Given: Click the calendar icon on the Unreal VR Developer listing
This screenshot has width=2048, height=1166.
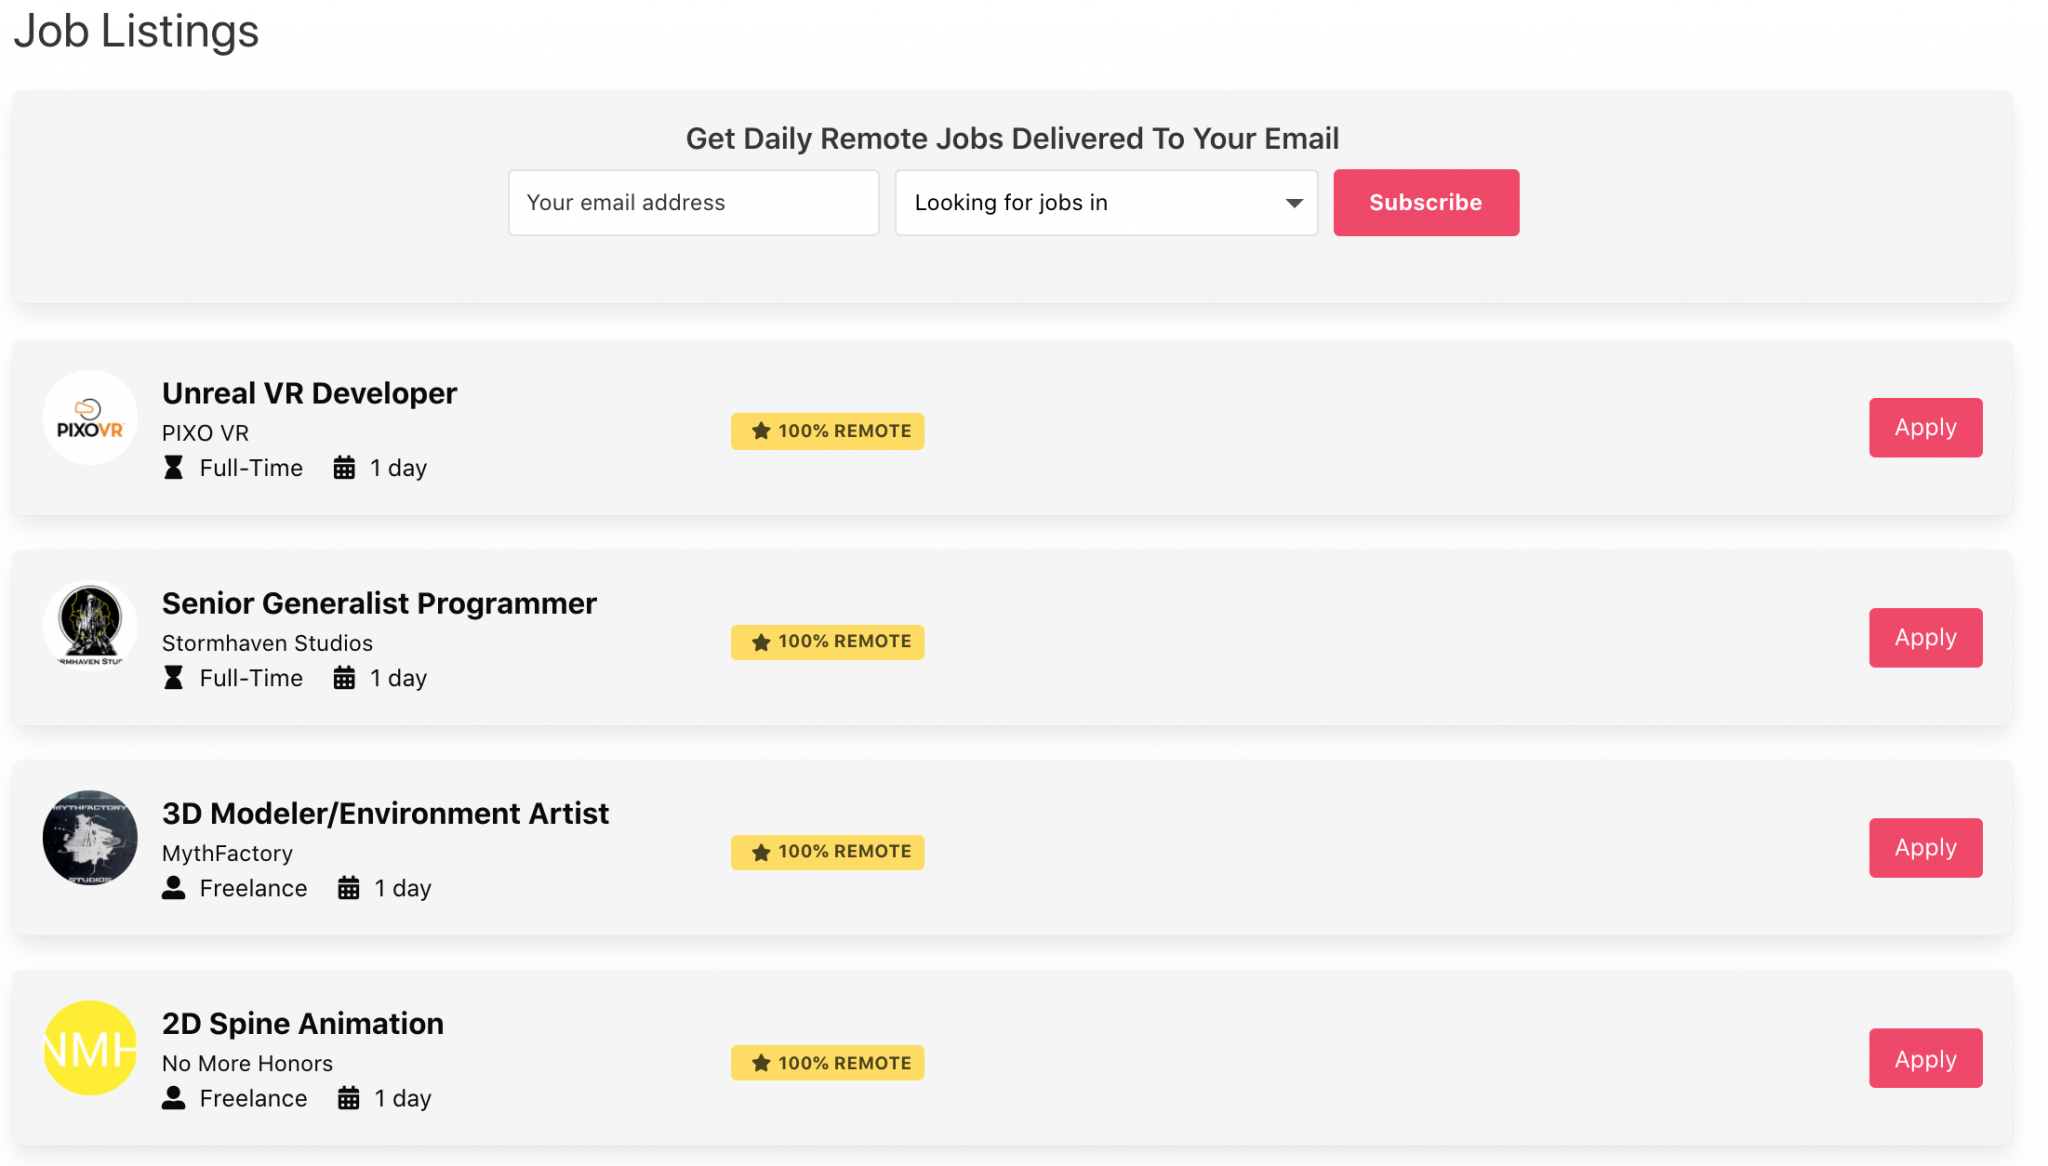Looking at the screenshot, I should pyautogui.click(x=345, y=467).
